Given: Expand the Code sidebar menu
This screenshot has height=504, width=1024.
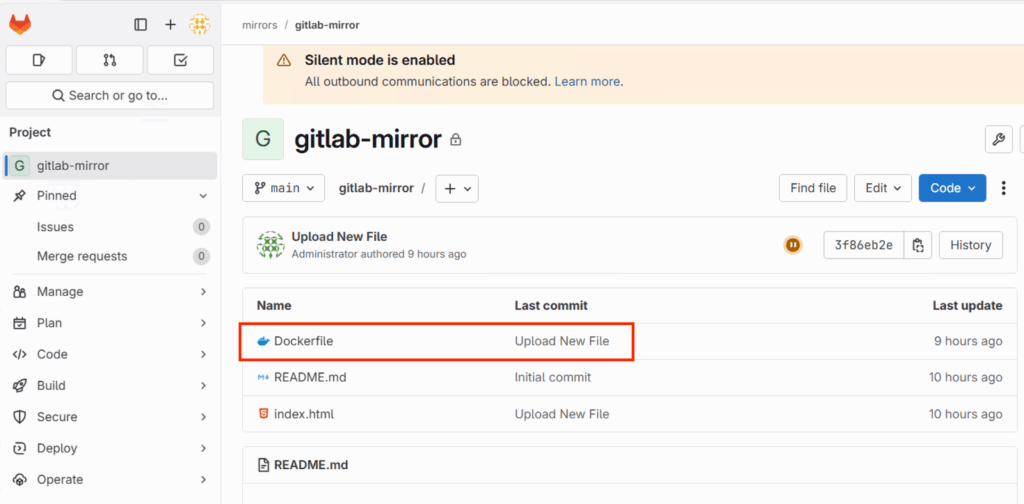Looking at the screenshot, I should (111, 354).
